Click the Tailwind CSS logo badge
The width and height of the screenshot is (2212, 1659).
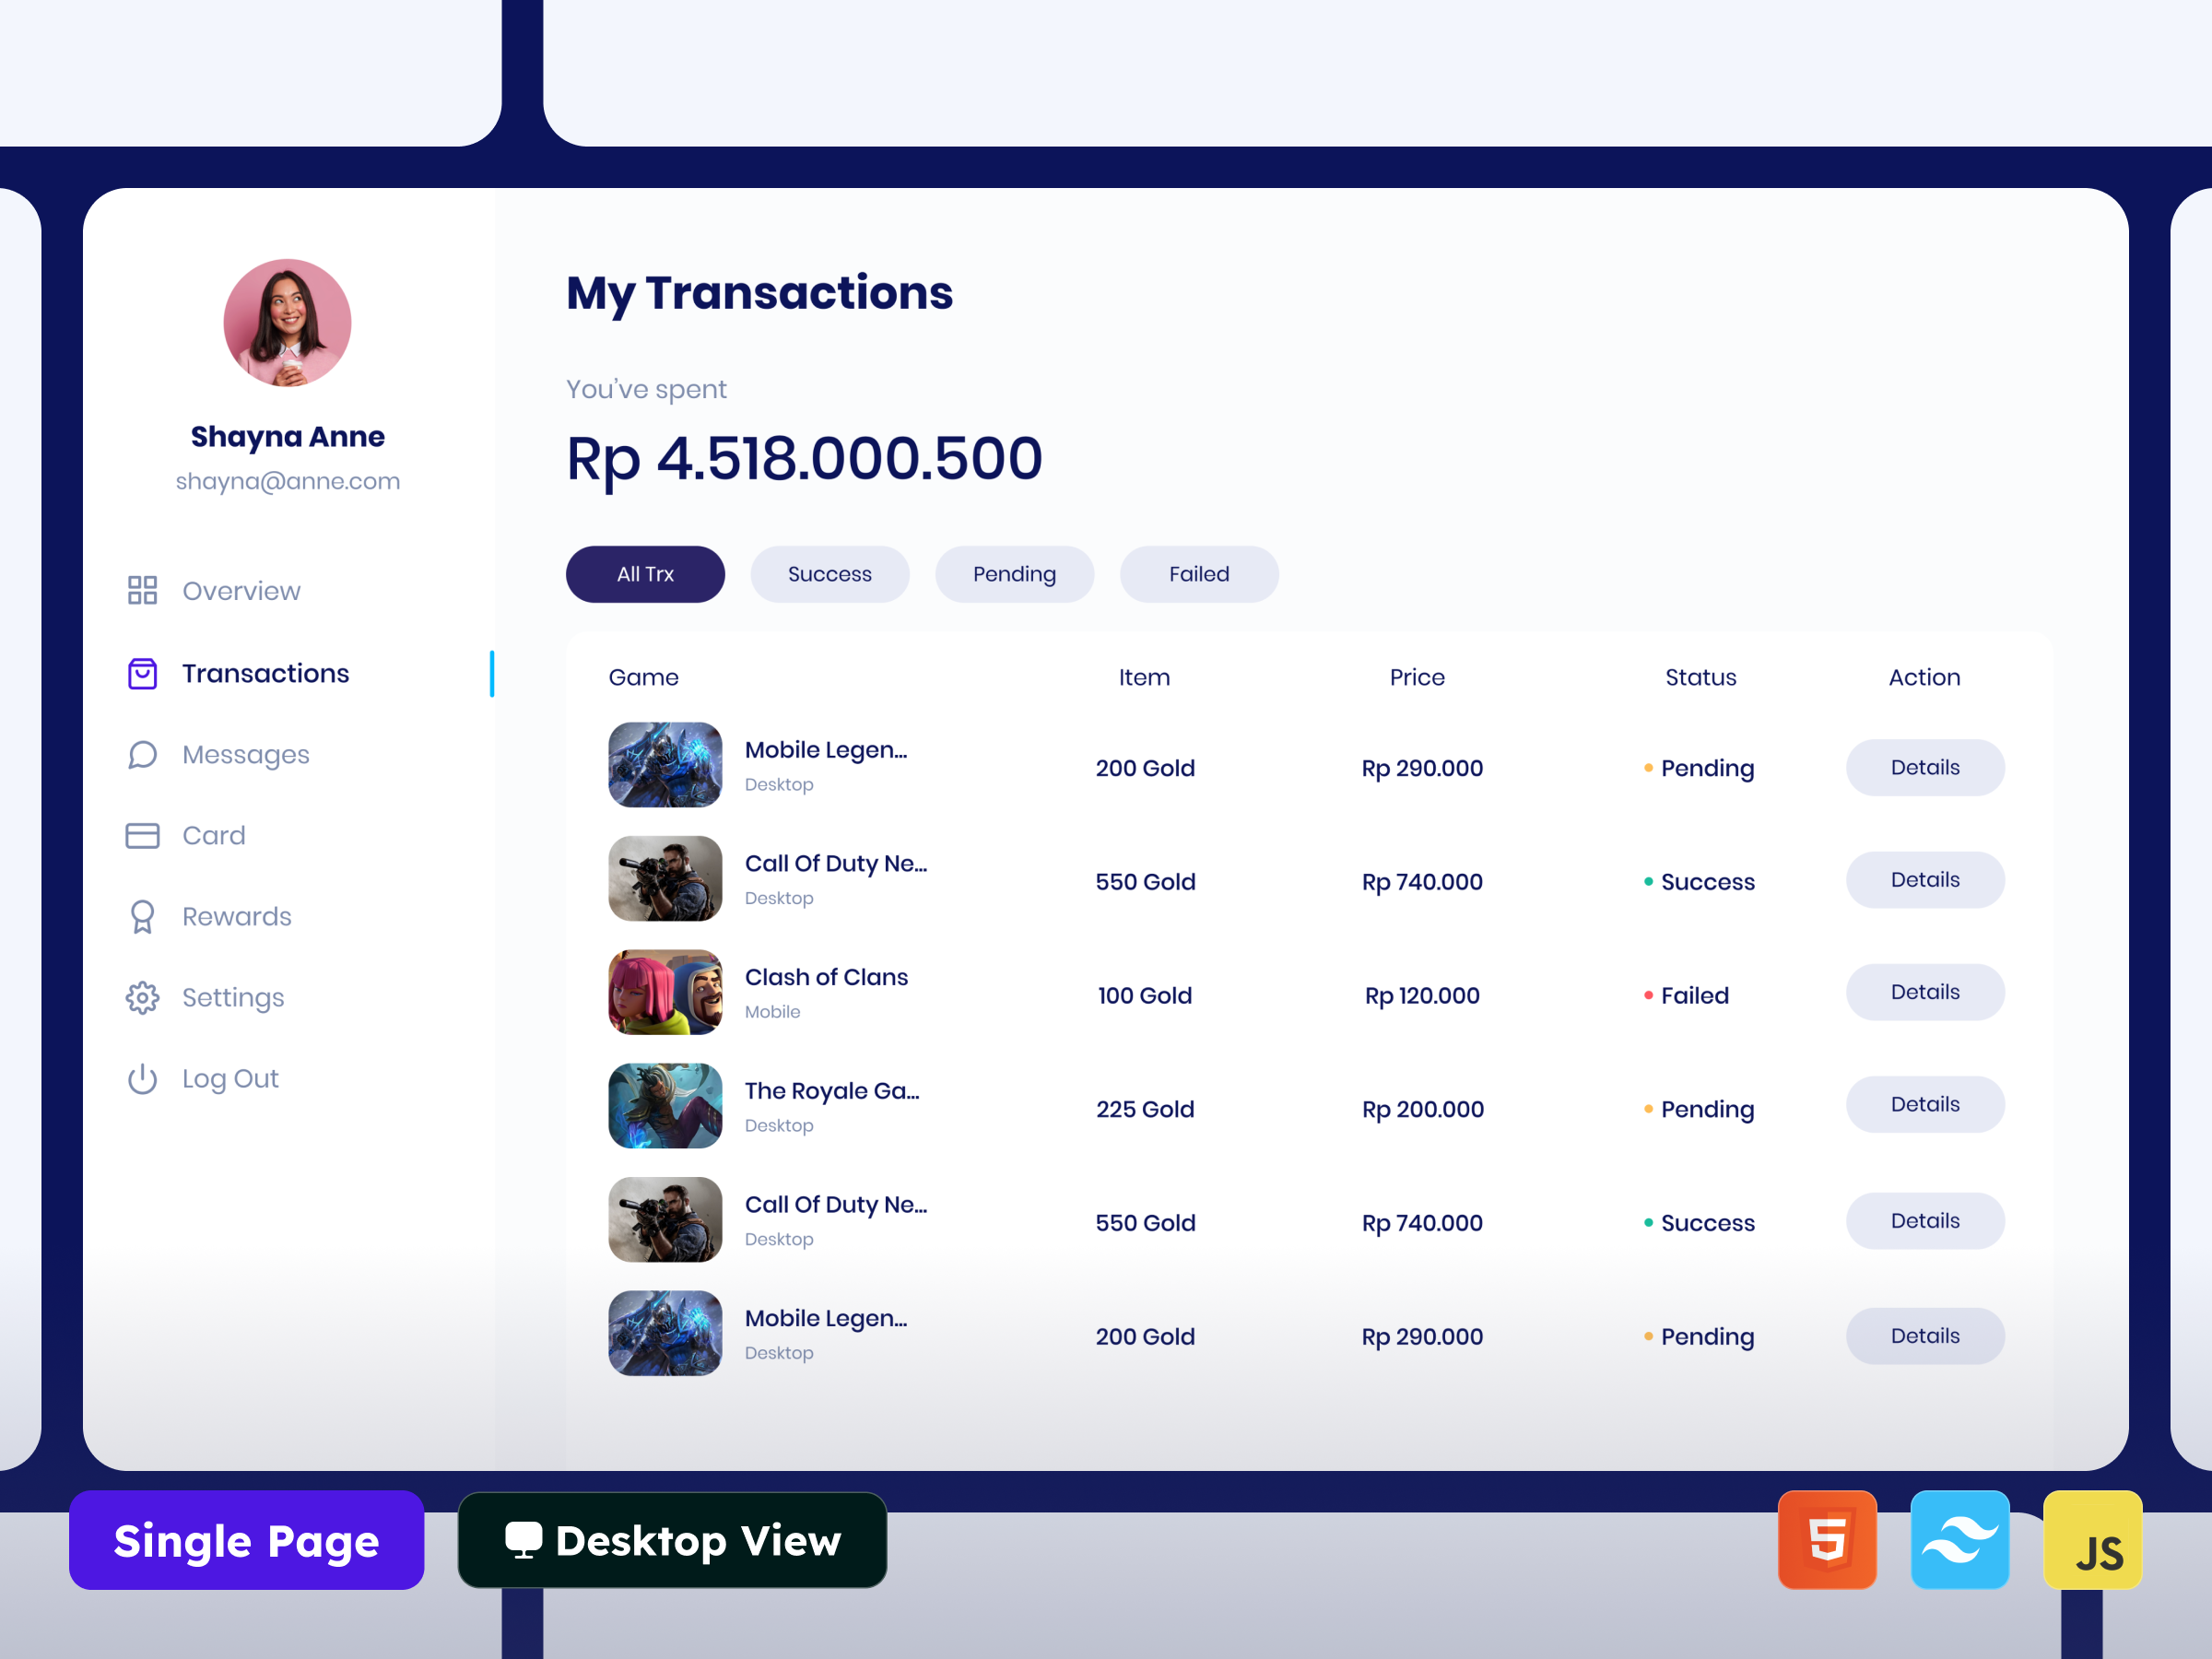[1959, 1539]
